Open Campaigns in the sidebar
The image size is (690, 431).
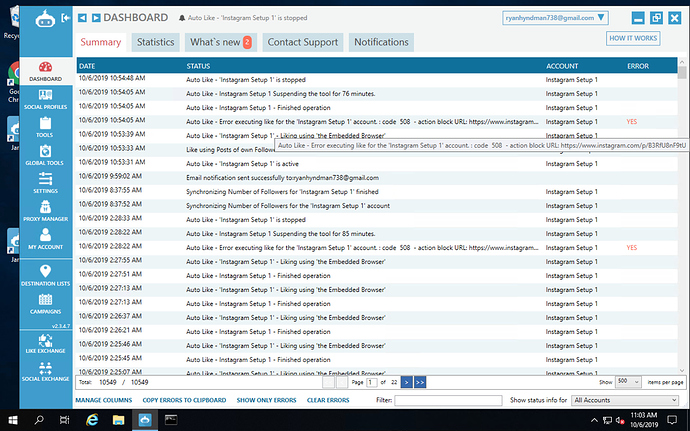(45, 304)
